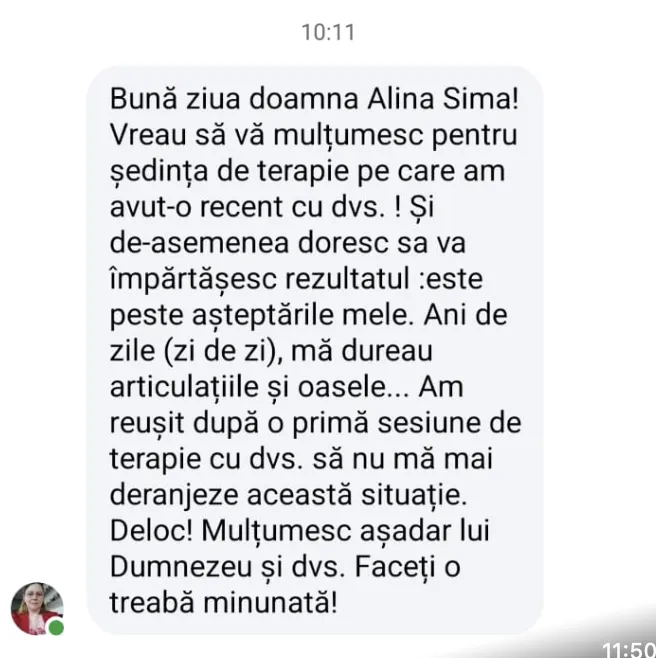Select the name "Alina Sima!" in message
The height and width of the screenshot is (658, 656).
pyautogui.click(x=443, y=99)
